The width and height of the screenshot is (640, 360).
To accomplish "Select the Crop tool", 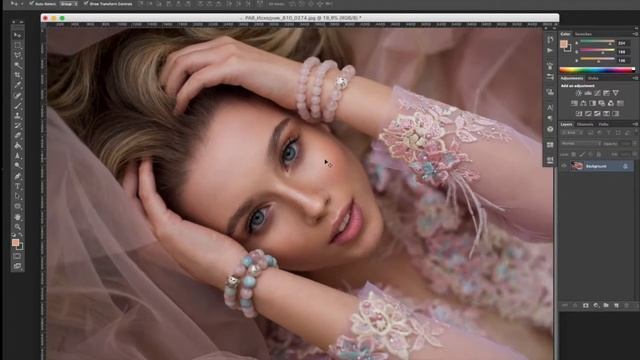I will pos(17,76).
